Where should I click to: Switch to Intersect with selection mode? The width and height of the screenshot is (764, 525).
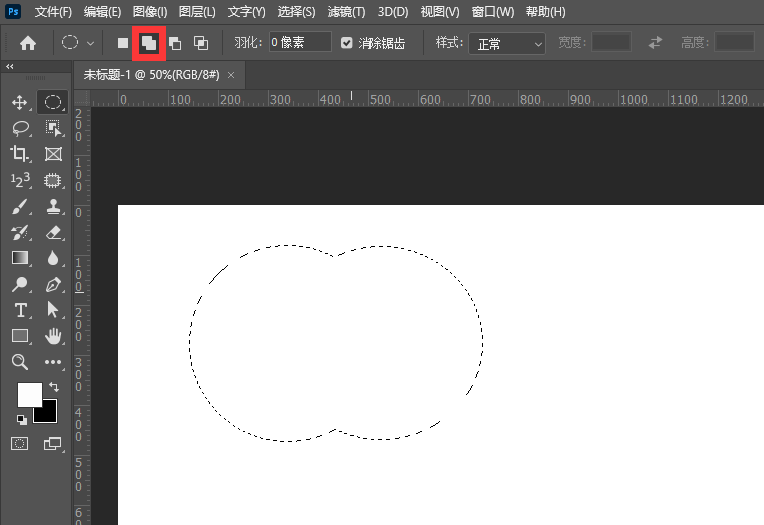click(201, 43)
